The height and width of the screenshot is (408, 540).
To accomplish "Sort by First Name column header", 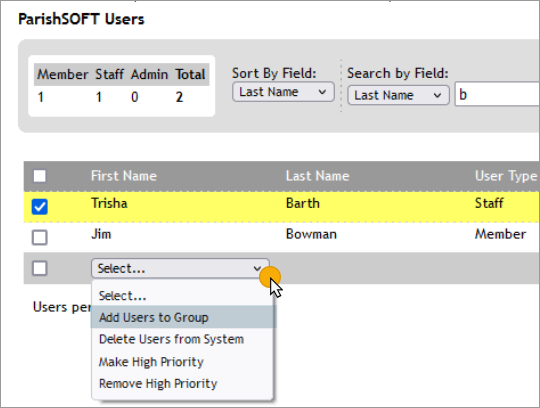I will tap(124, 176).
